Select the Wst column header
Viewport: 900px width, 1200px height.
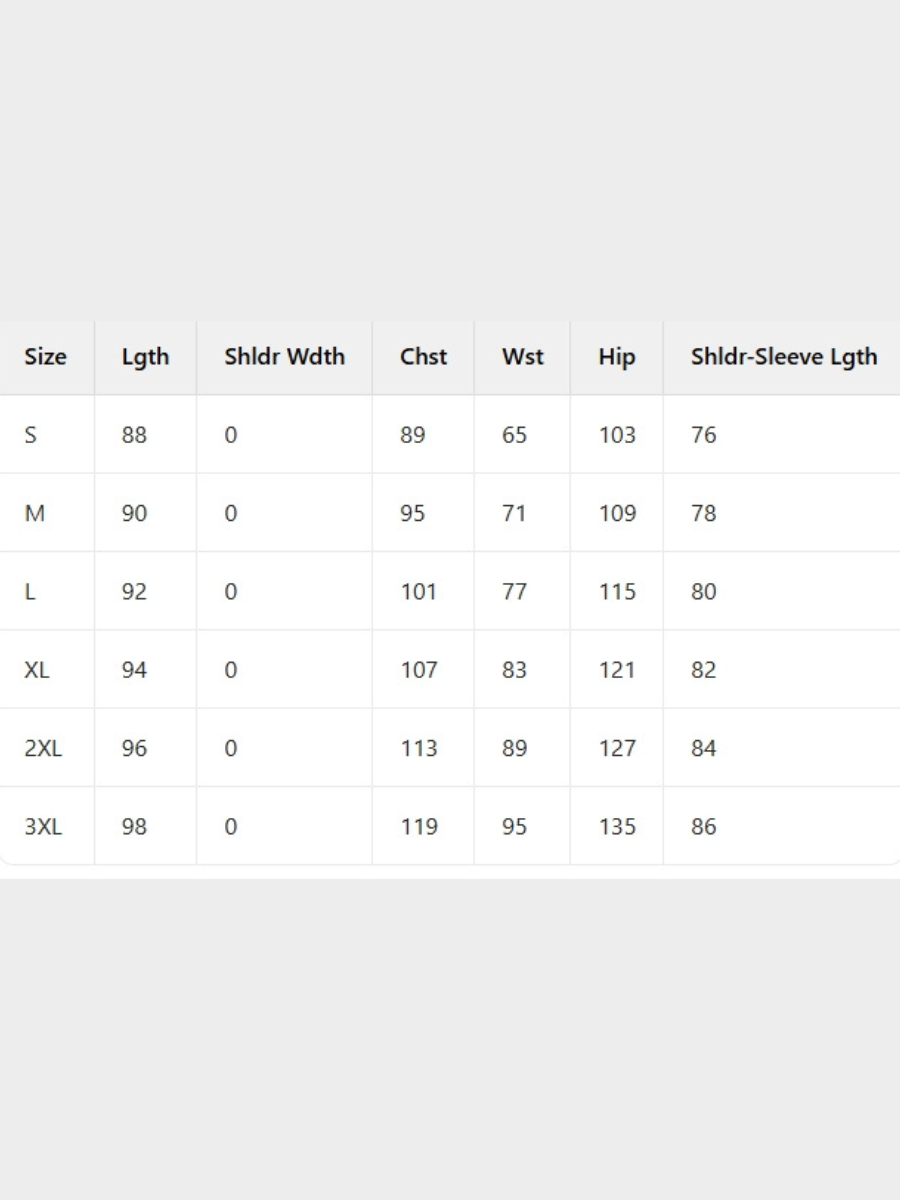pos(522,357)
